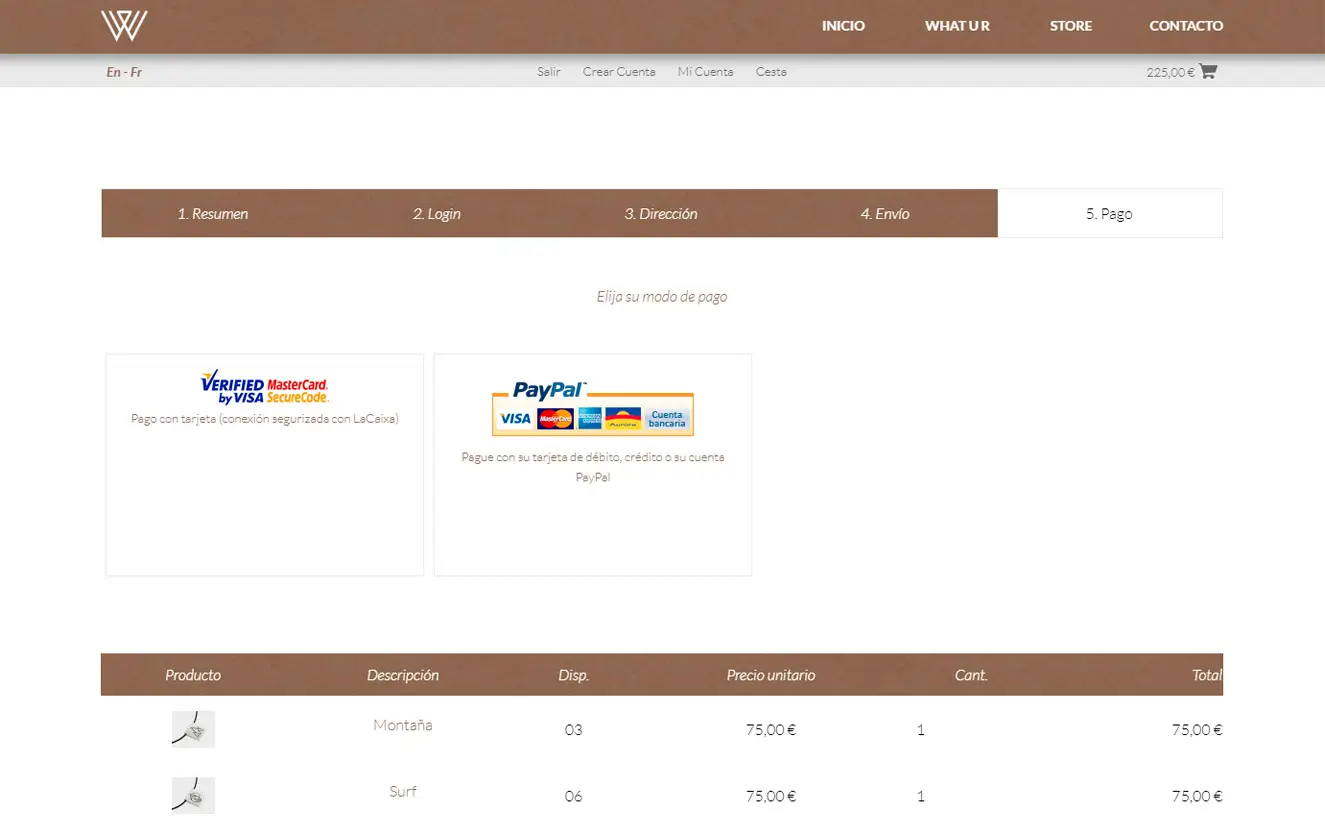Click the W logo in header

[124, 26]
